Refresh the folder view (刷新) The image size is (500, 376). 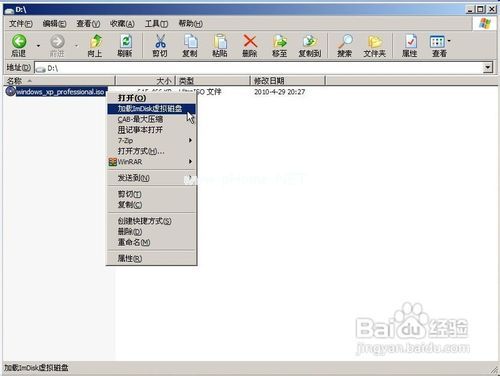(125, 42)
